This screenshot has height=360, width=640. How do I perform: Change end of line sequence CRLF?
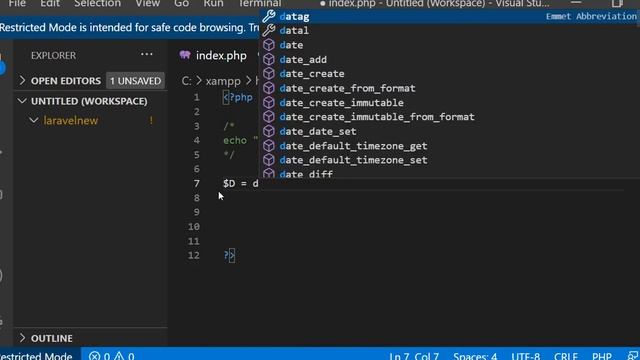pos(566,356)
